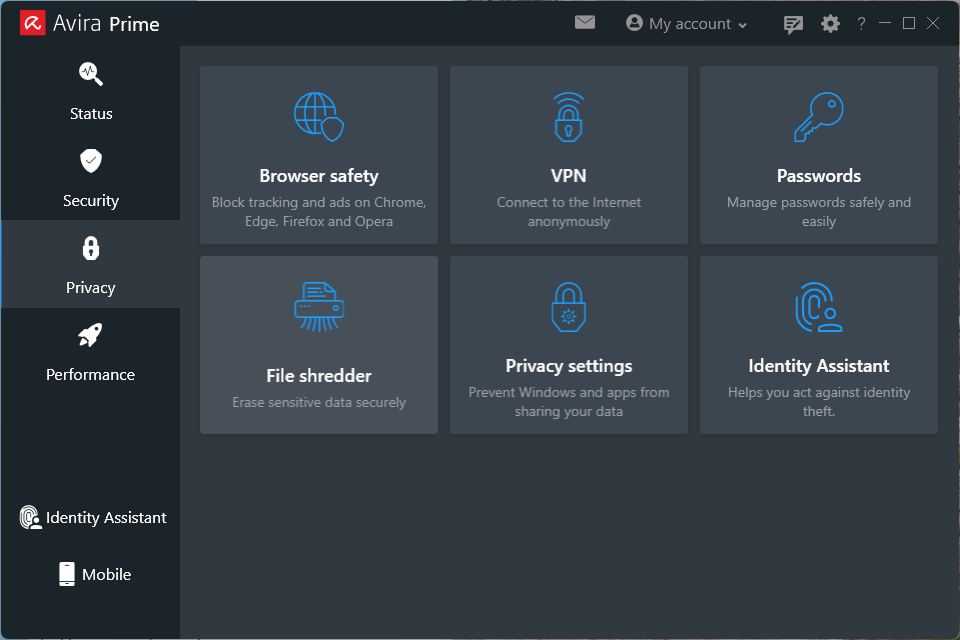This screenshot has height=640, width=960.
Task: Go to the Performance section label
Action: (90, 375)
